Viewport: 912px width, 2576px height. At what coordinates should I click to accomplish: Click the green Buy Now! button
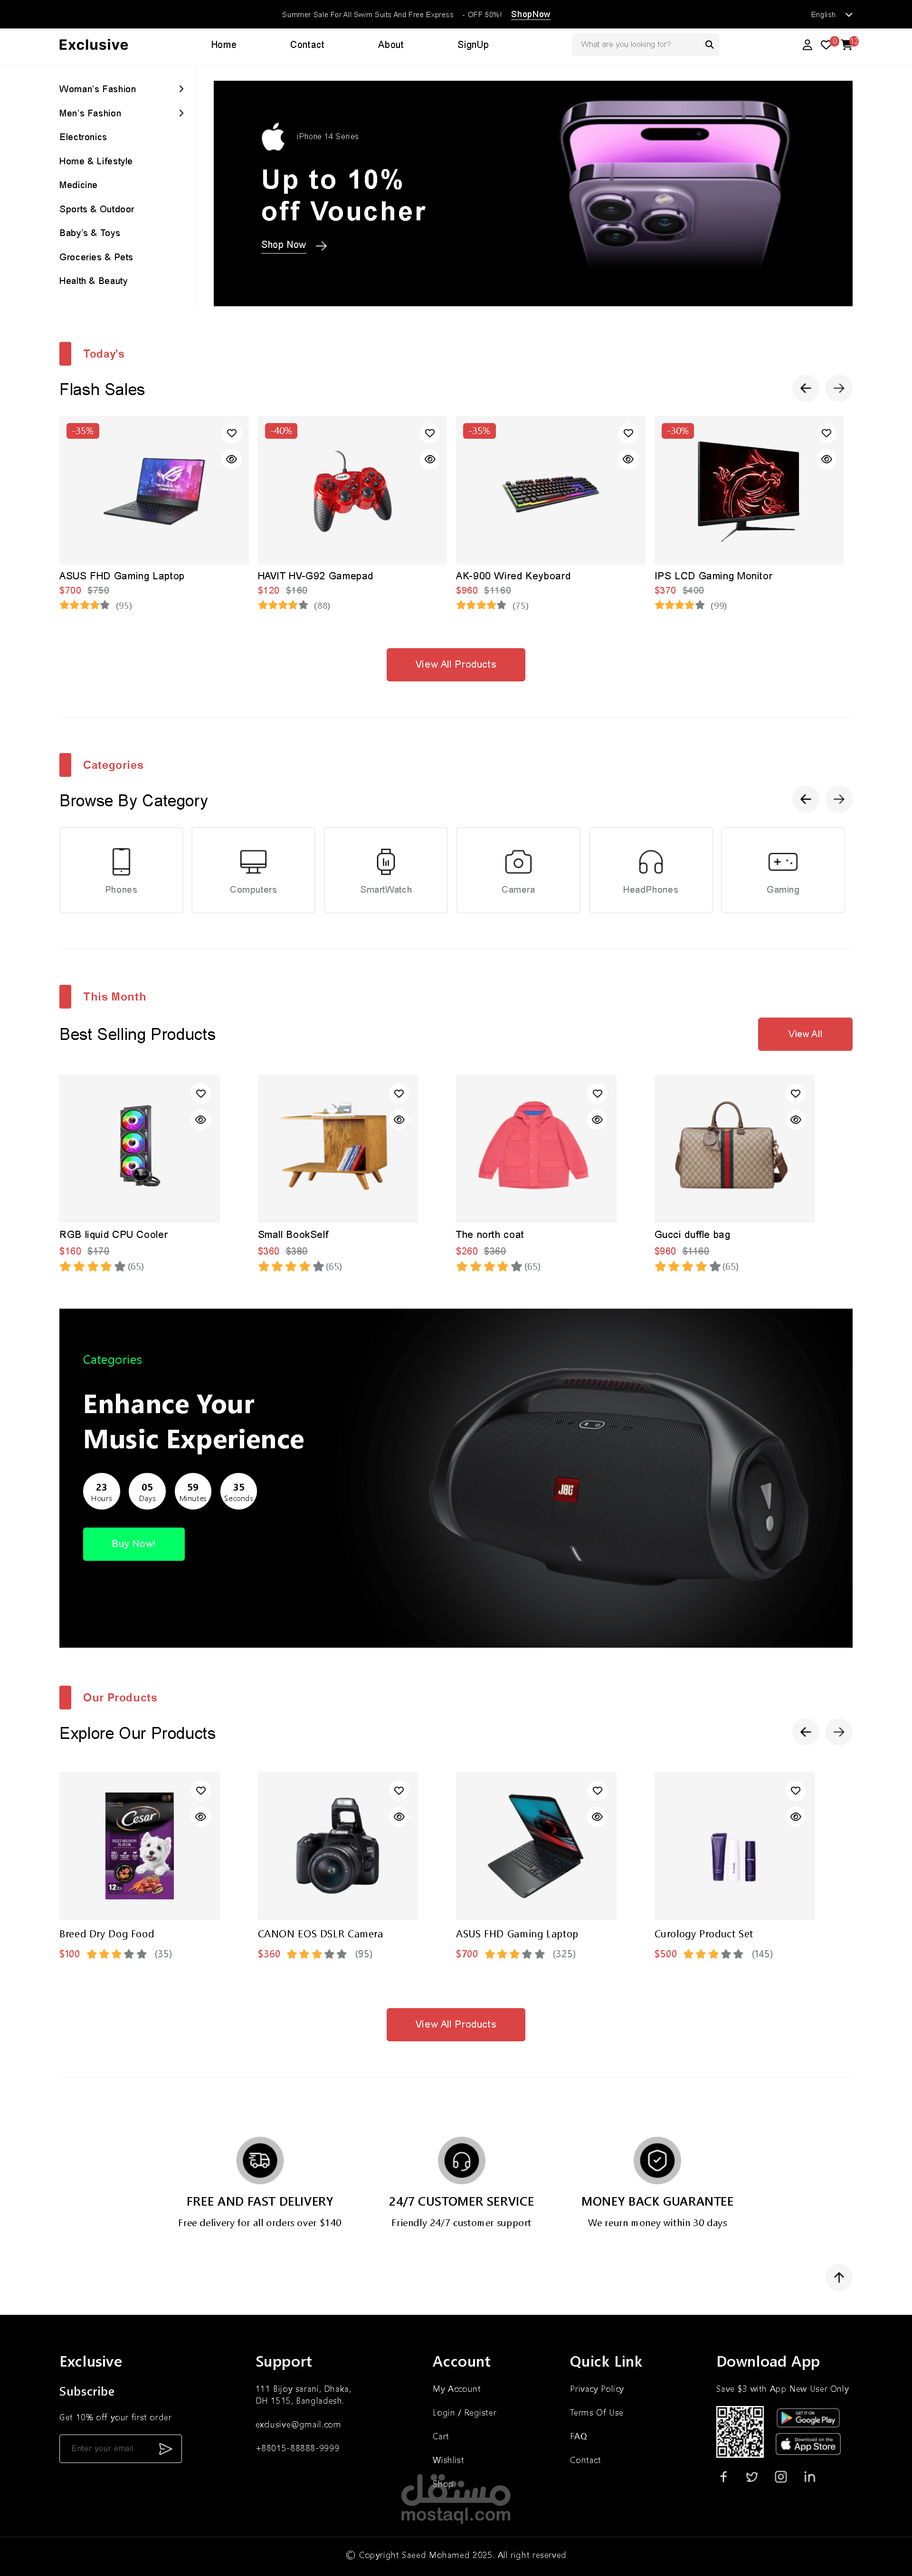pos(134,1543)
